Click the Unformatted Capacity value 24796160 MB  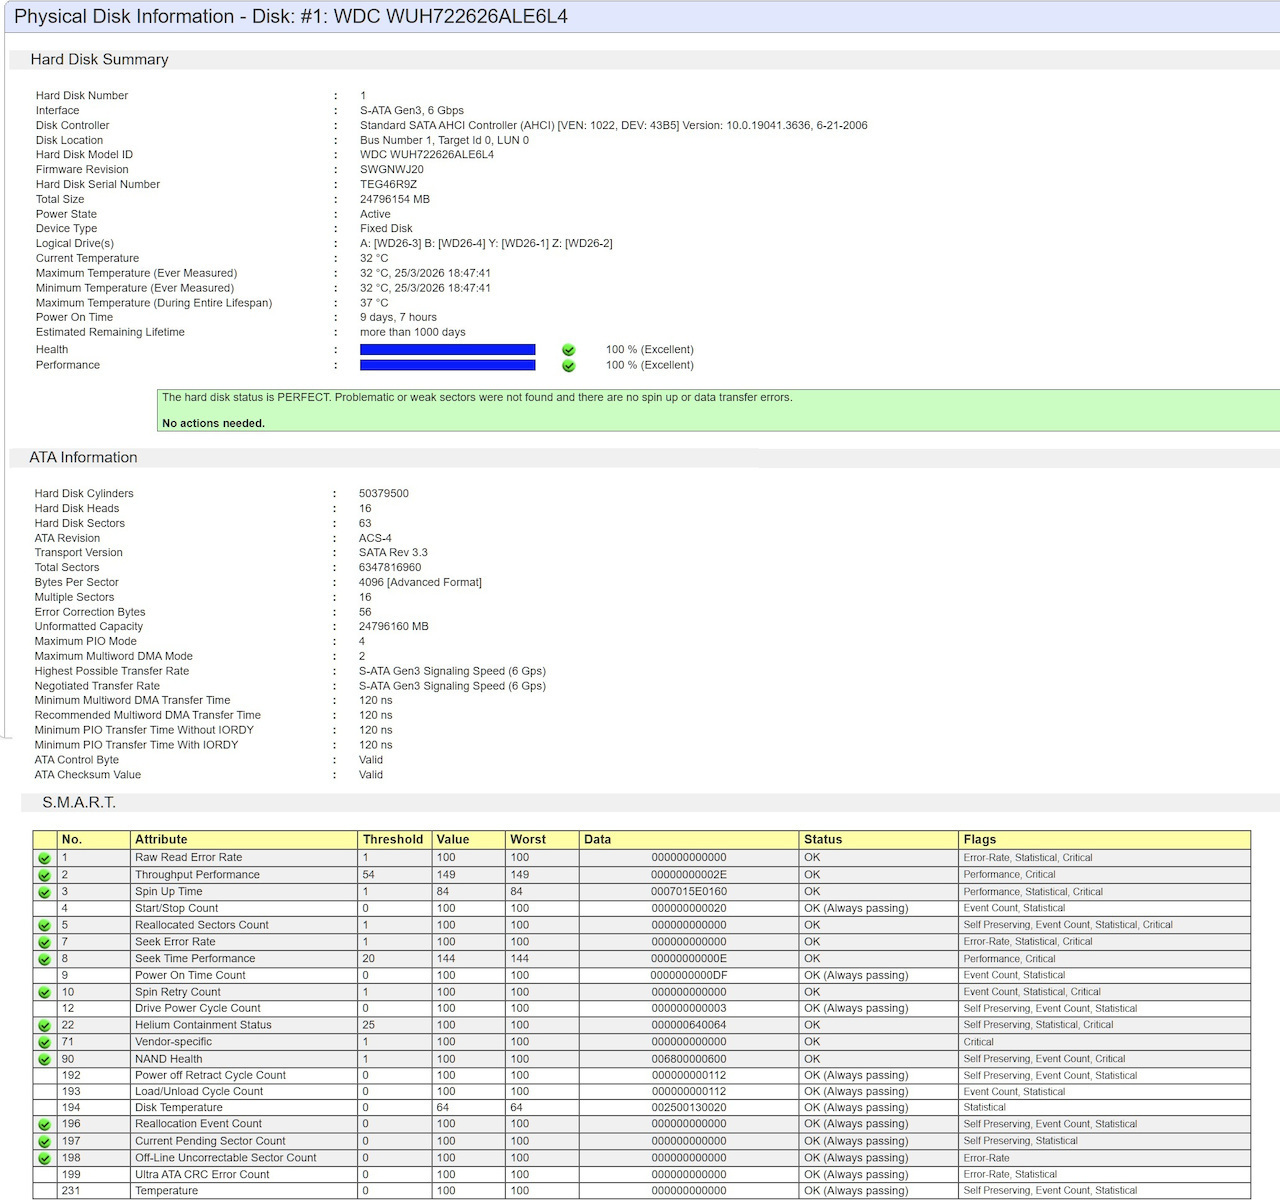[394, 627]
